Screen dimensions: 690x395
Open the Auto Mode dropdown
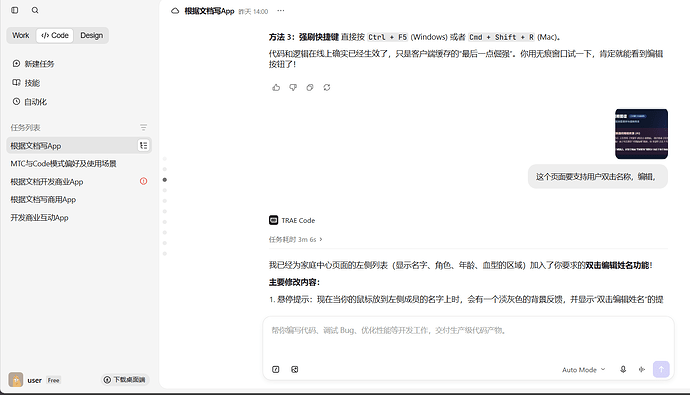(584, 370)
